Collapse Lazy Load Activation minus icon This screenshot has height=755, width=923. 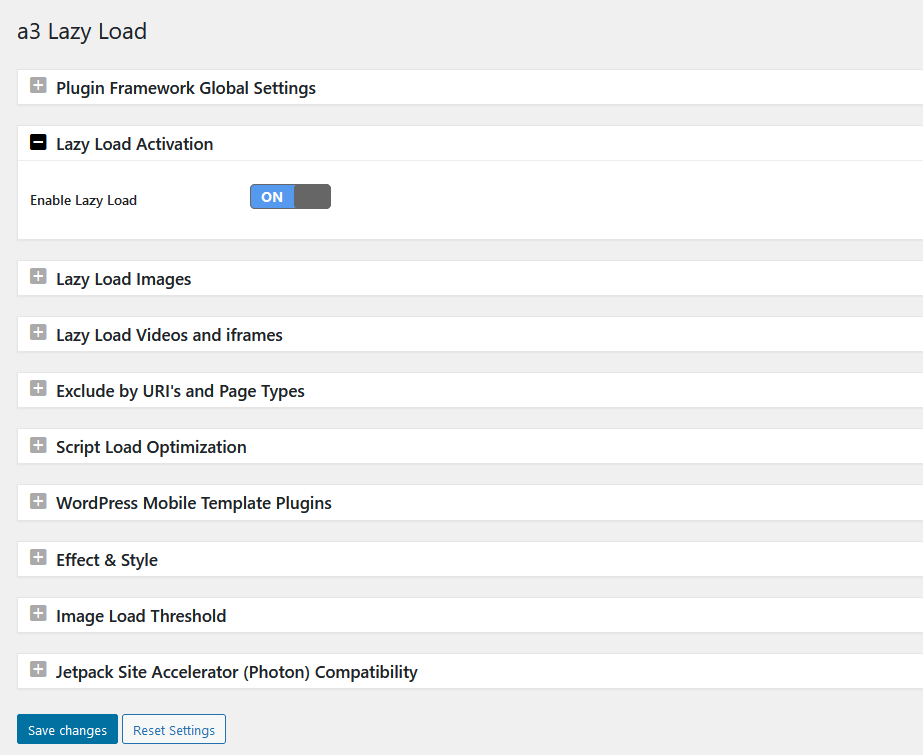(38, 142)
